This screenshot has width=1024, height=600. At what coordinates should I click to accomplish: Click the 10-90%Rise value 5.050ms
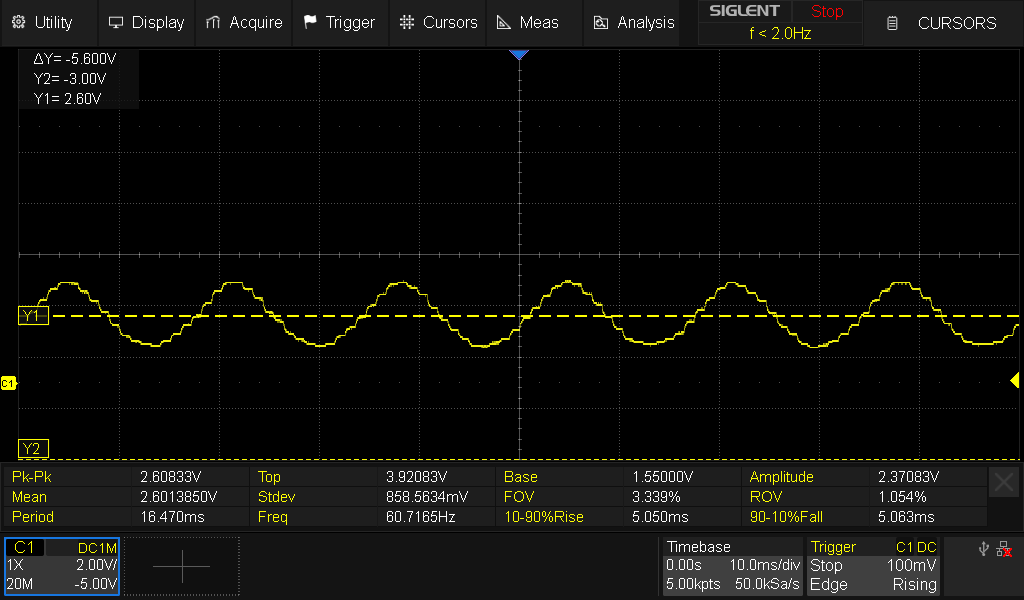coord(660,517)
